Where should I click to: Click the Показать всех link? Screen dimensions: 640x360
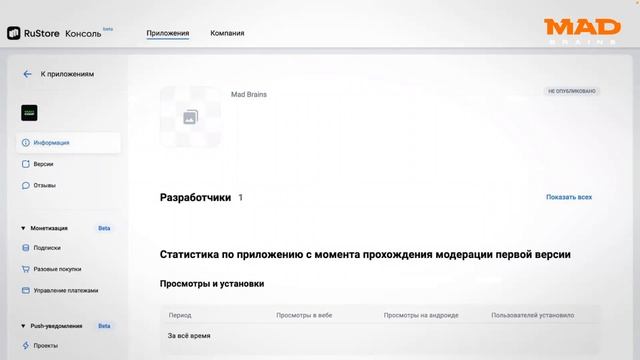tap(569, 197)
